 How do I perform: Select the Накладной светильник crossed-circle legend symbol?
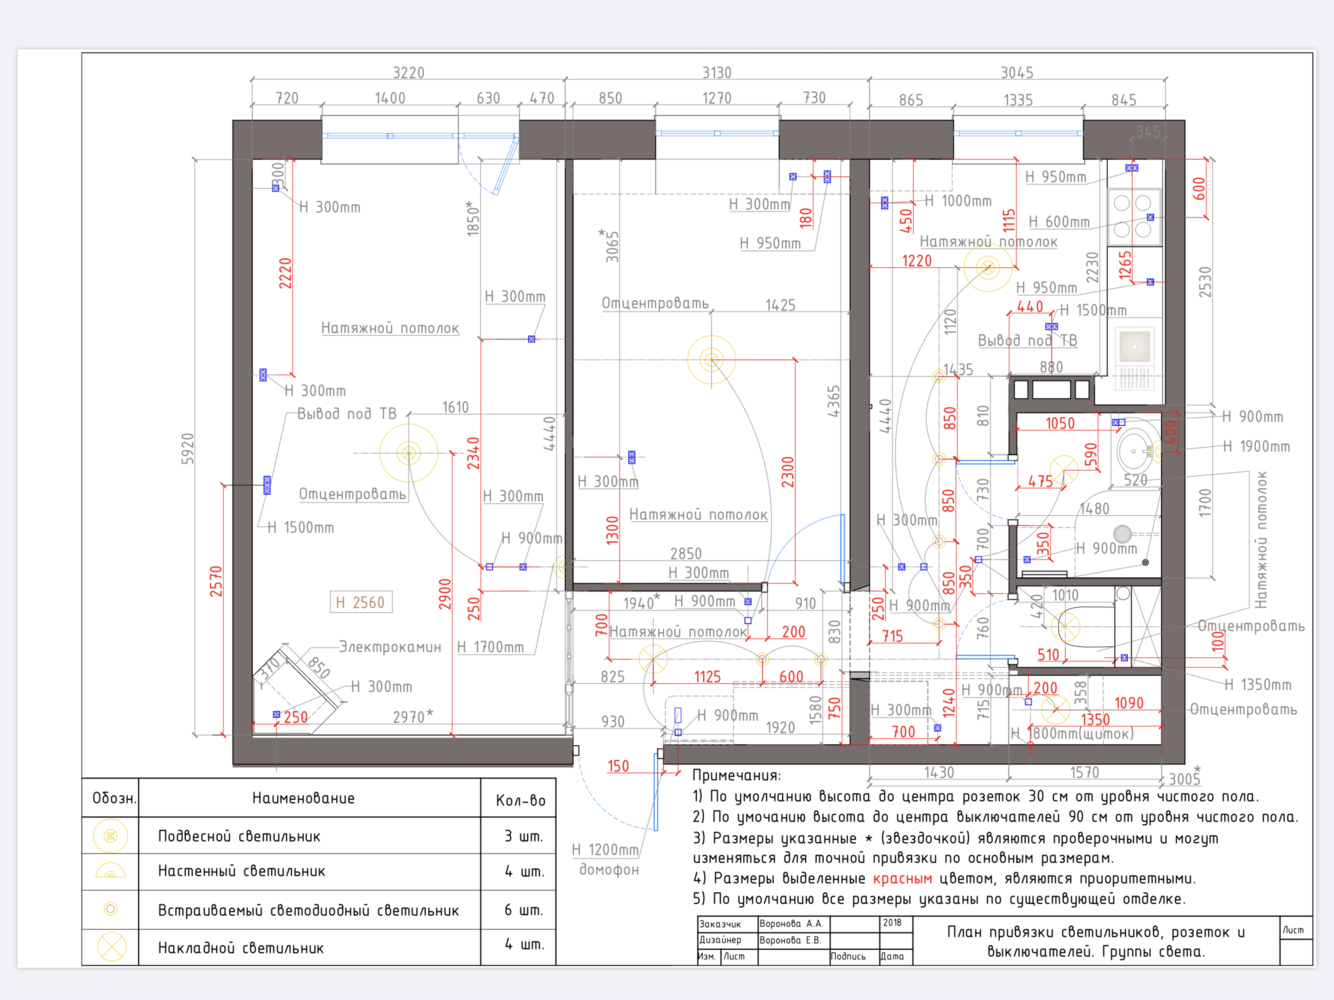point(112,947)
